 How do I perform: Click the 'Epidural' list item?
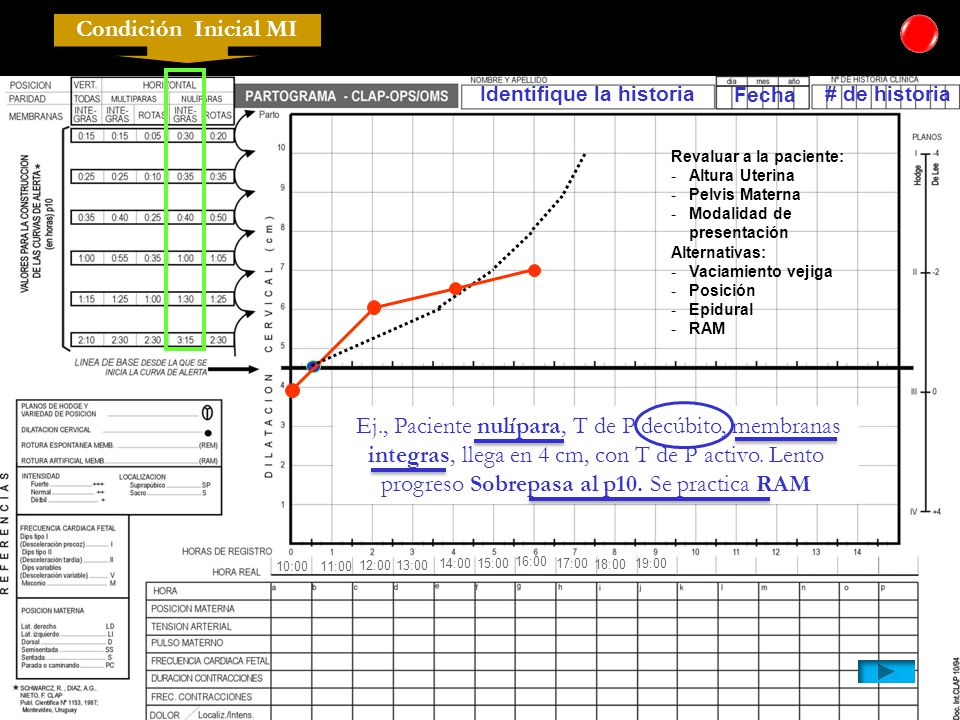(721, 309)
